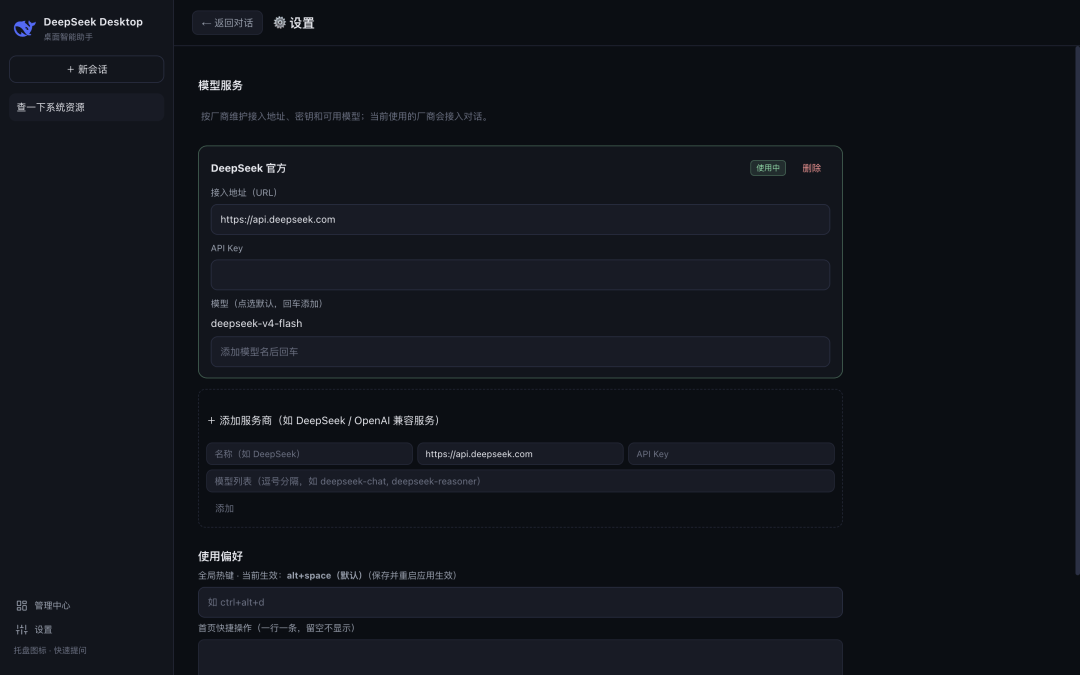Click the 添加模型名后回车 input
The width and height of the screenshot is (1080, 675).
pos(520,352)
